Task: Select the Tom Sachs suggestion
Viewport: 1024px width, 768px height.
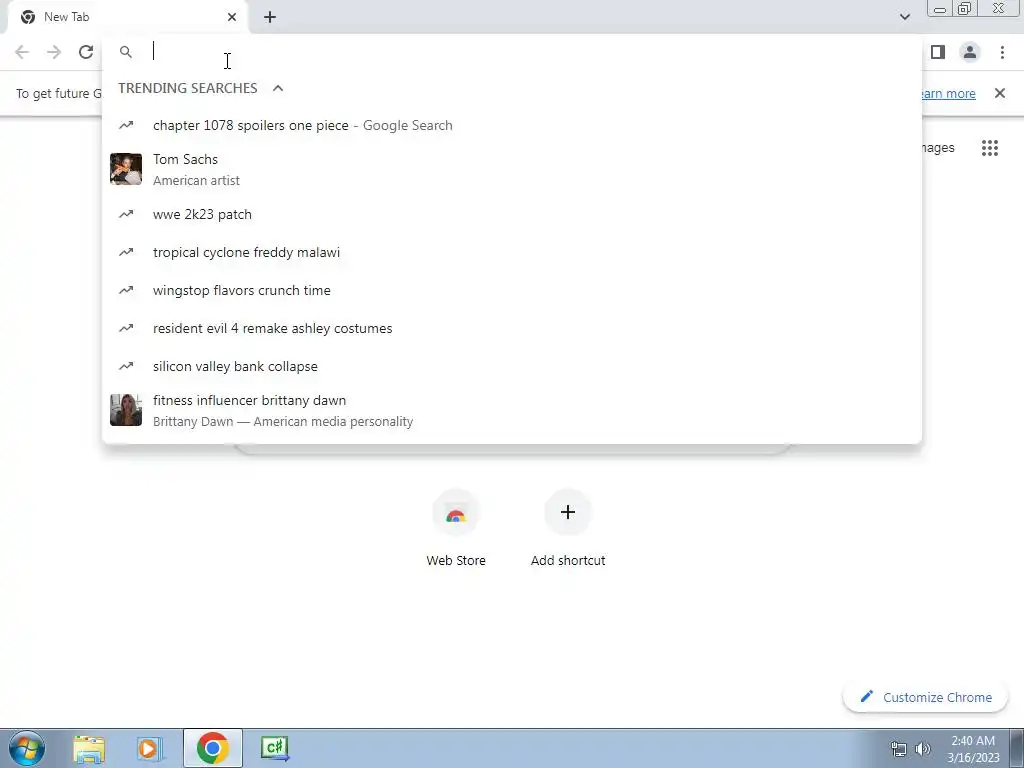Action: coord(512,170)
